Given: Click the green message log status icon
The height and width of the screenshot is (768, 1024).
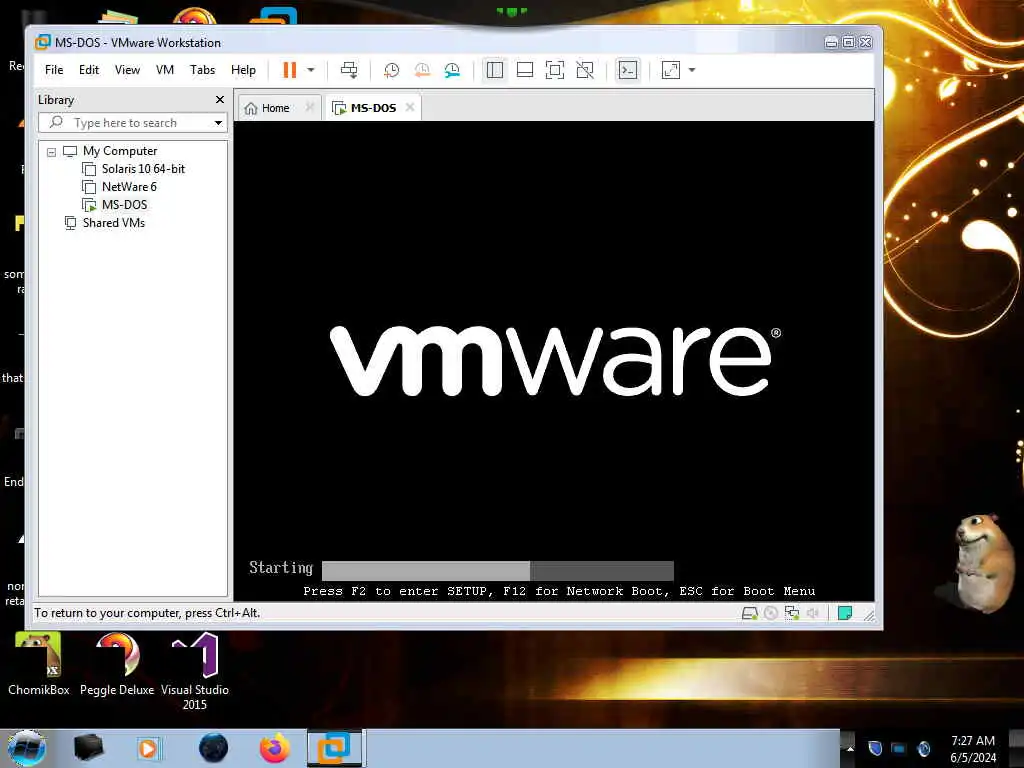Looking at the screenshot, I should pyautogui.click(x=844, y=613).
